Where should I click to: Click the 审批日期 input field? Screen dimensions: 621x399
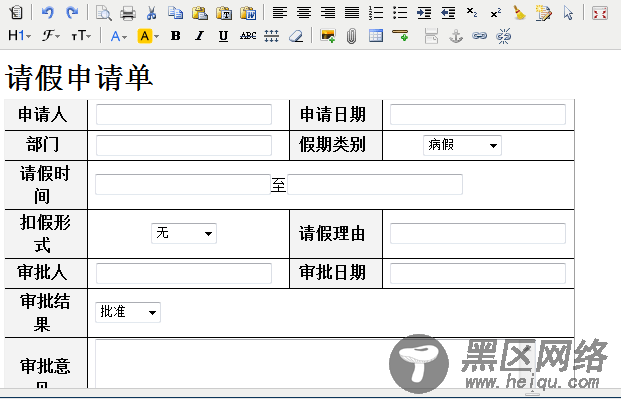point(478,273)
